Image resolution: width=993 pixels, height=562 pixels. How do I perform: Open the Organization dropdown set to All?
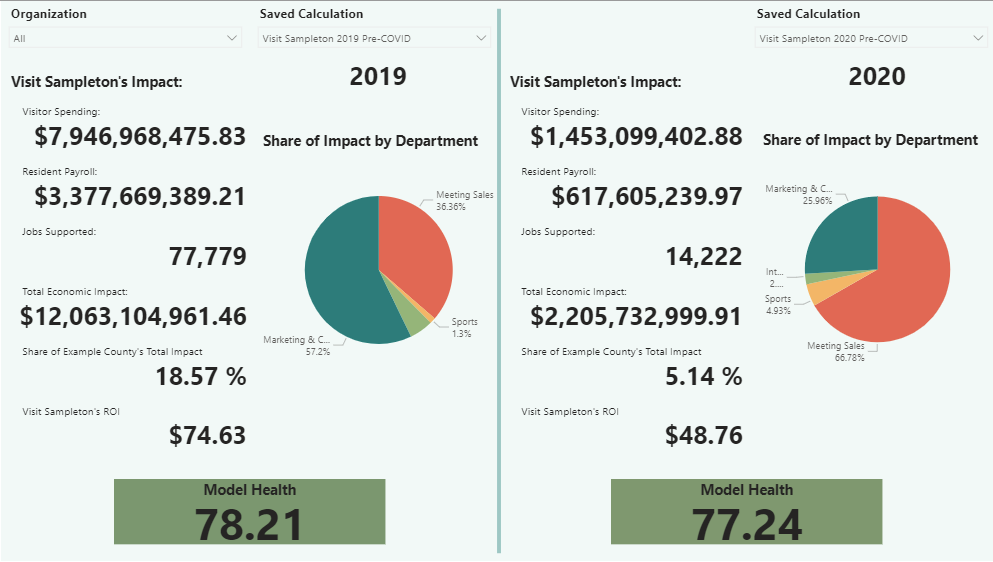[x=125, y=38]
